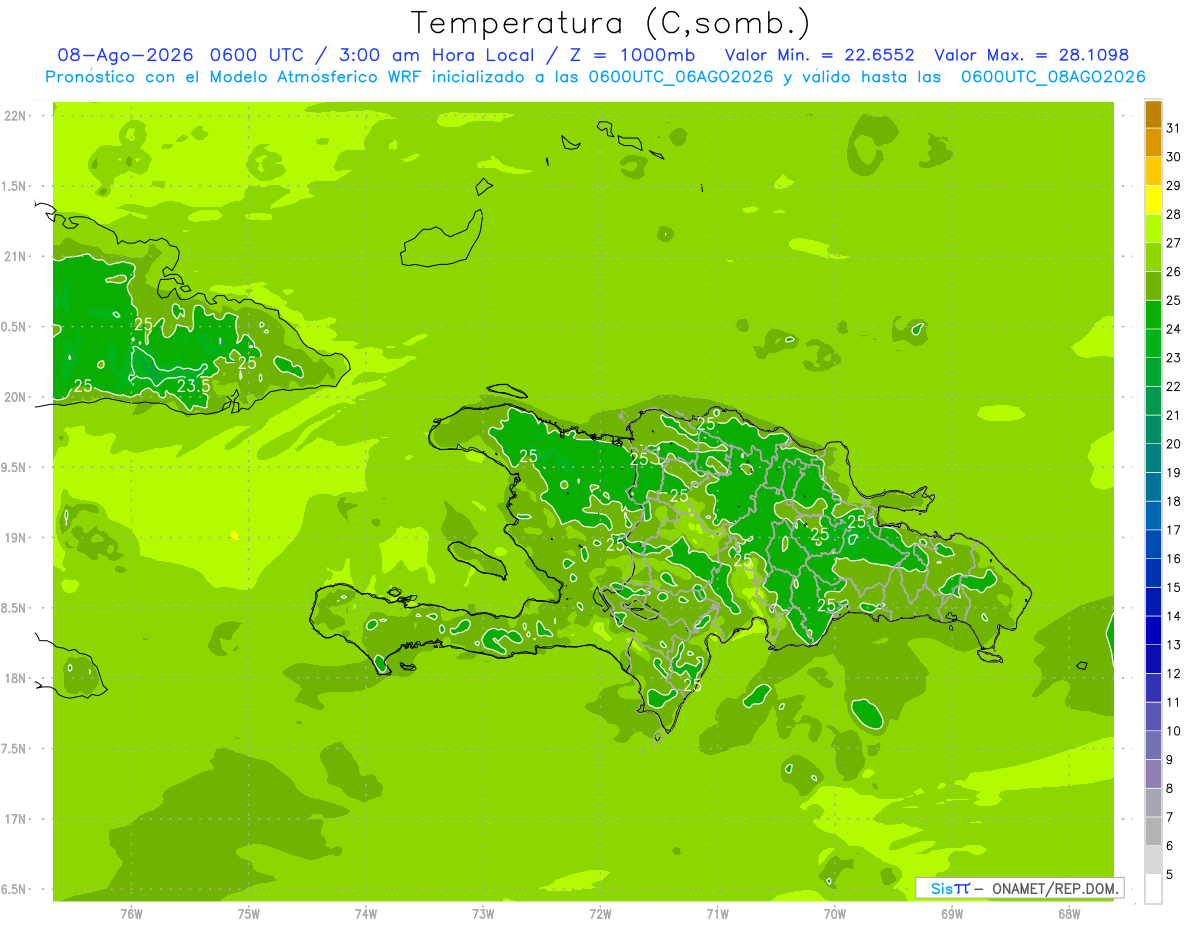1200x927 pixels.
Task: Click colorbar scale label "16"
Action: (1173, 559)
